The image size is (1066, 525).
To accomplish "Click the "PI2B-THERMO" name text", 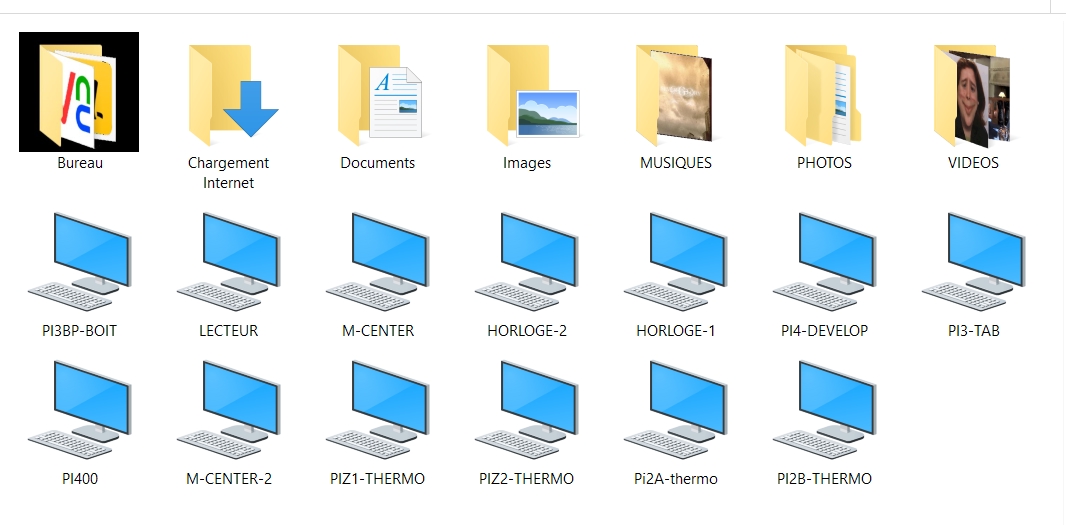I will 824,479.
